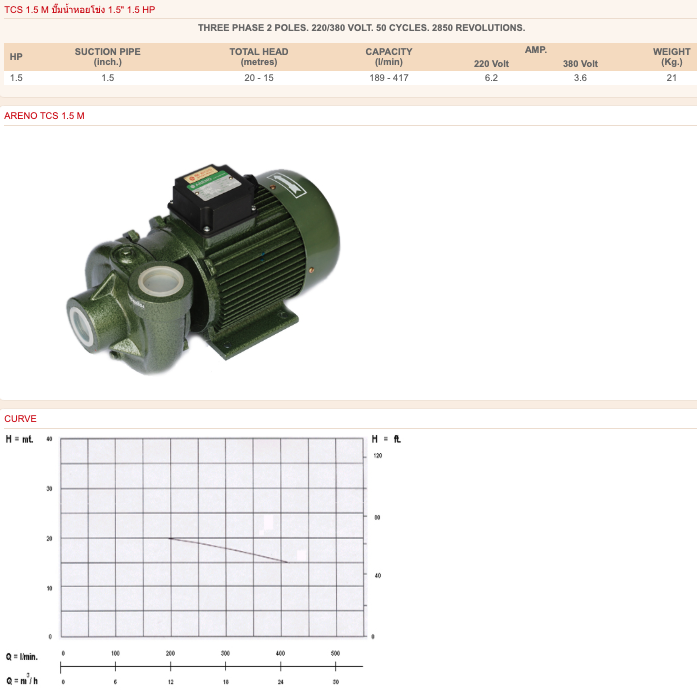Select the three phase specification heading
The image size is (697, 693).
(x=361, y=28)
